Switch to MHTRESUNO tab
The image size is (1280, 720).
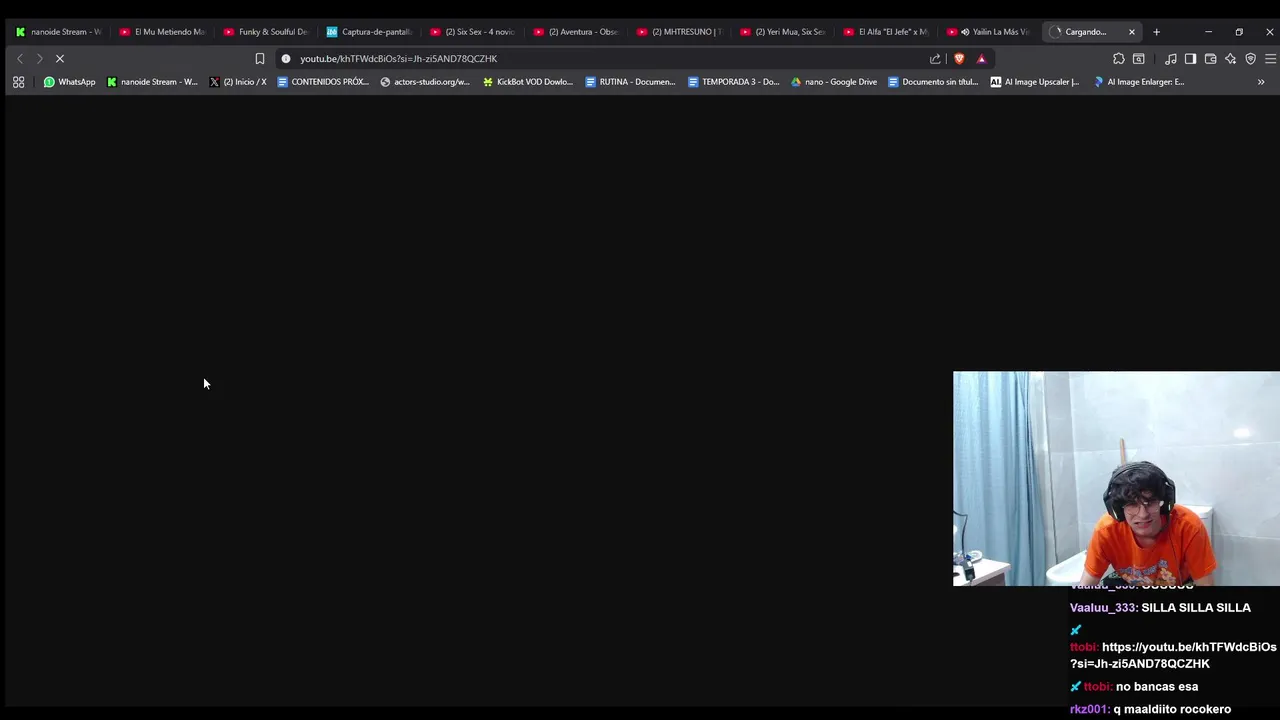click(x=680, y=32)
